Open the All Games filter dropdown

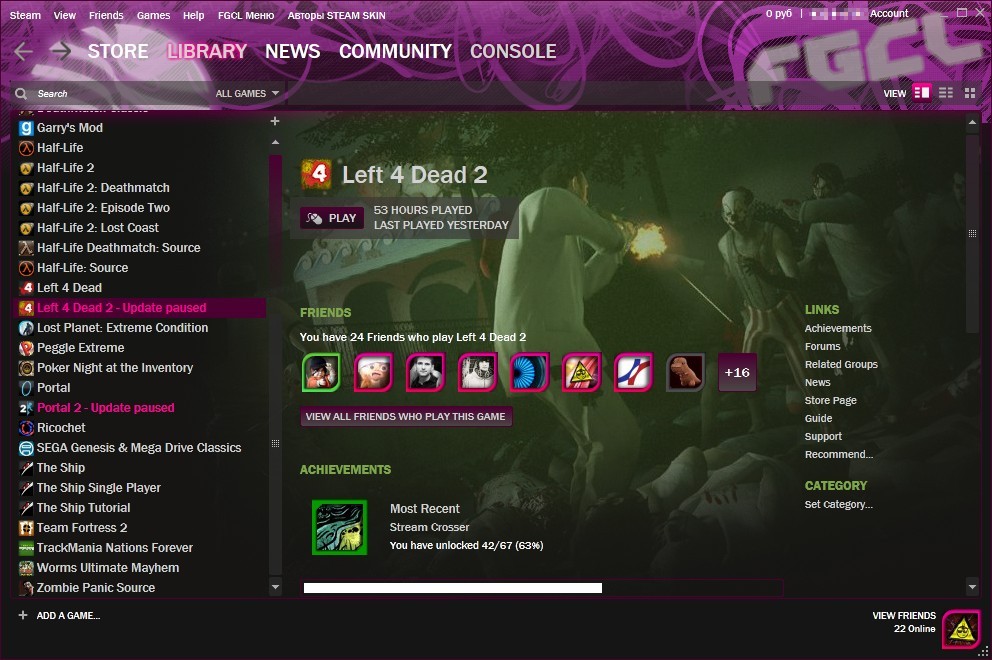[247, 94]
